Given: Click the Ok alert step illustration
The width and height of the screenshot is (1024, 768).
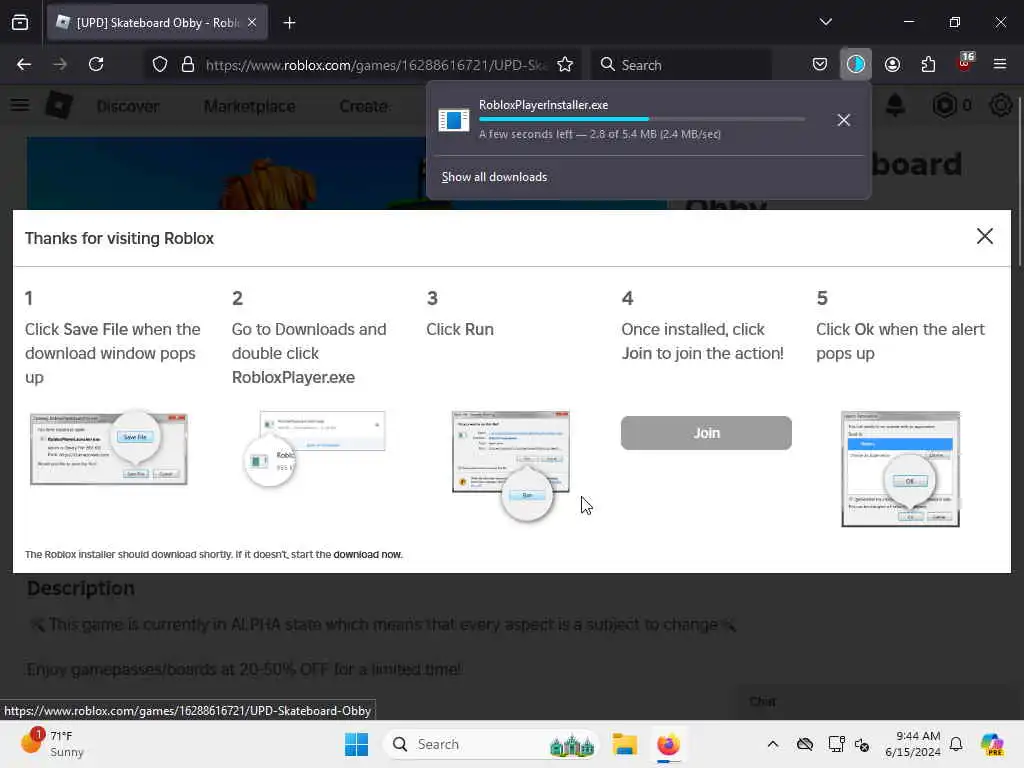Looking at the screenshot, I should point(901,469).
